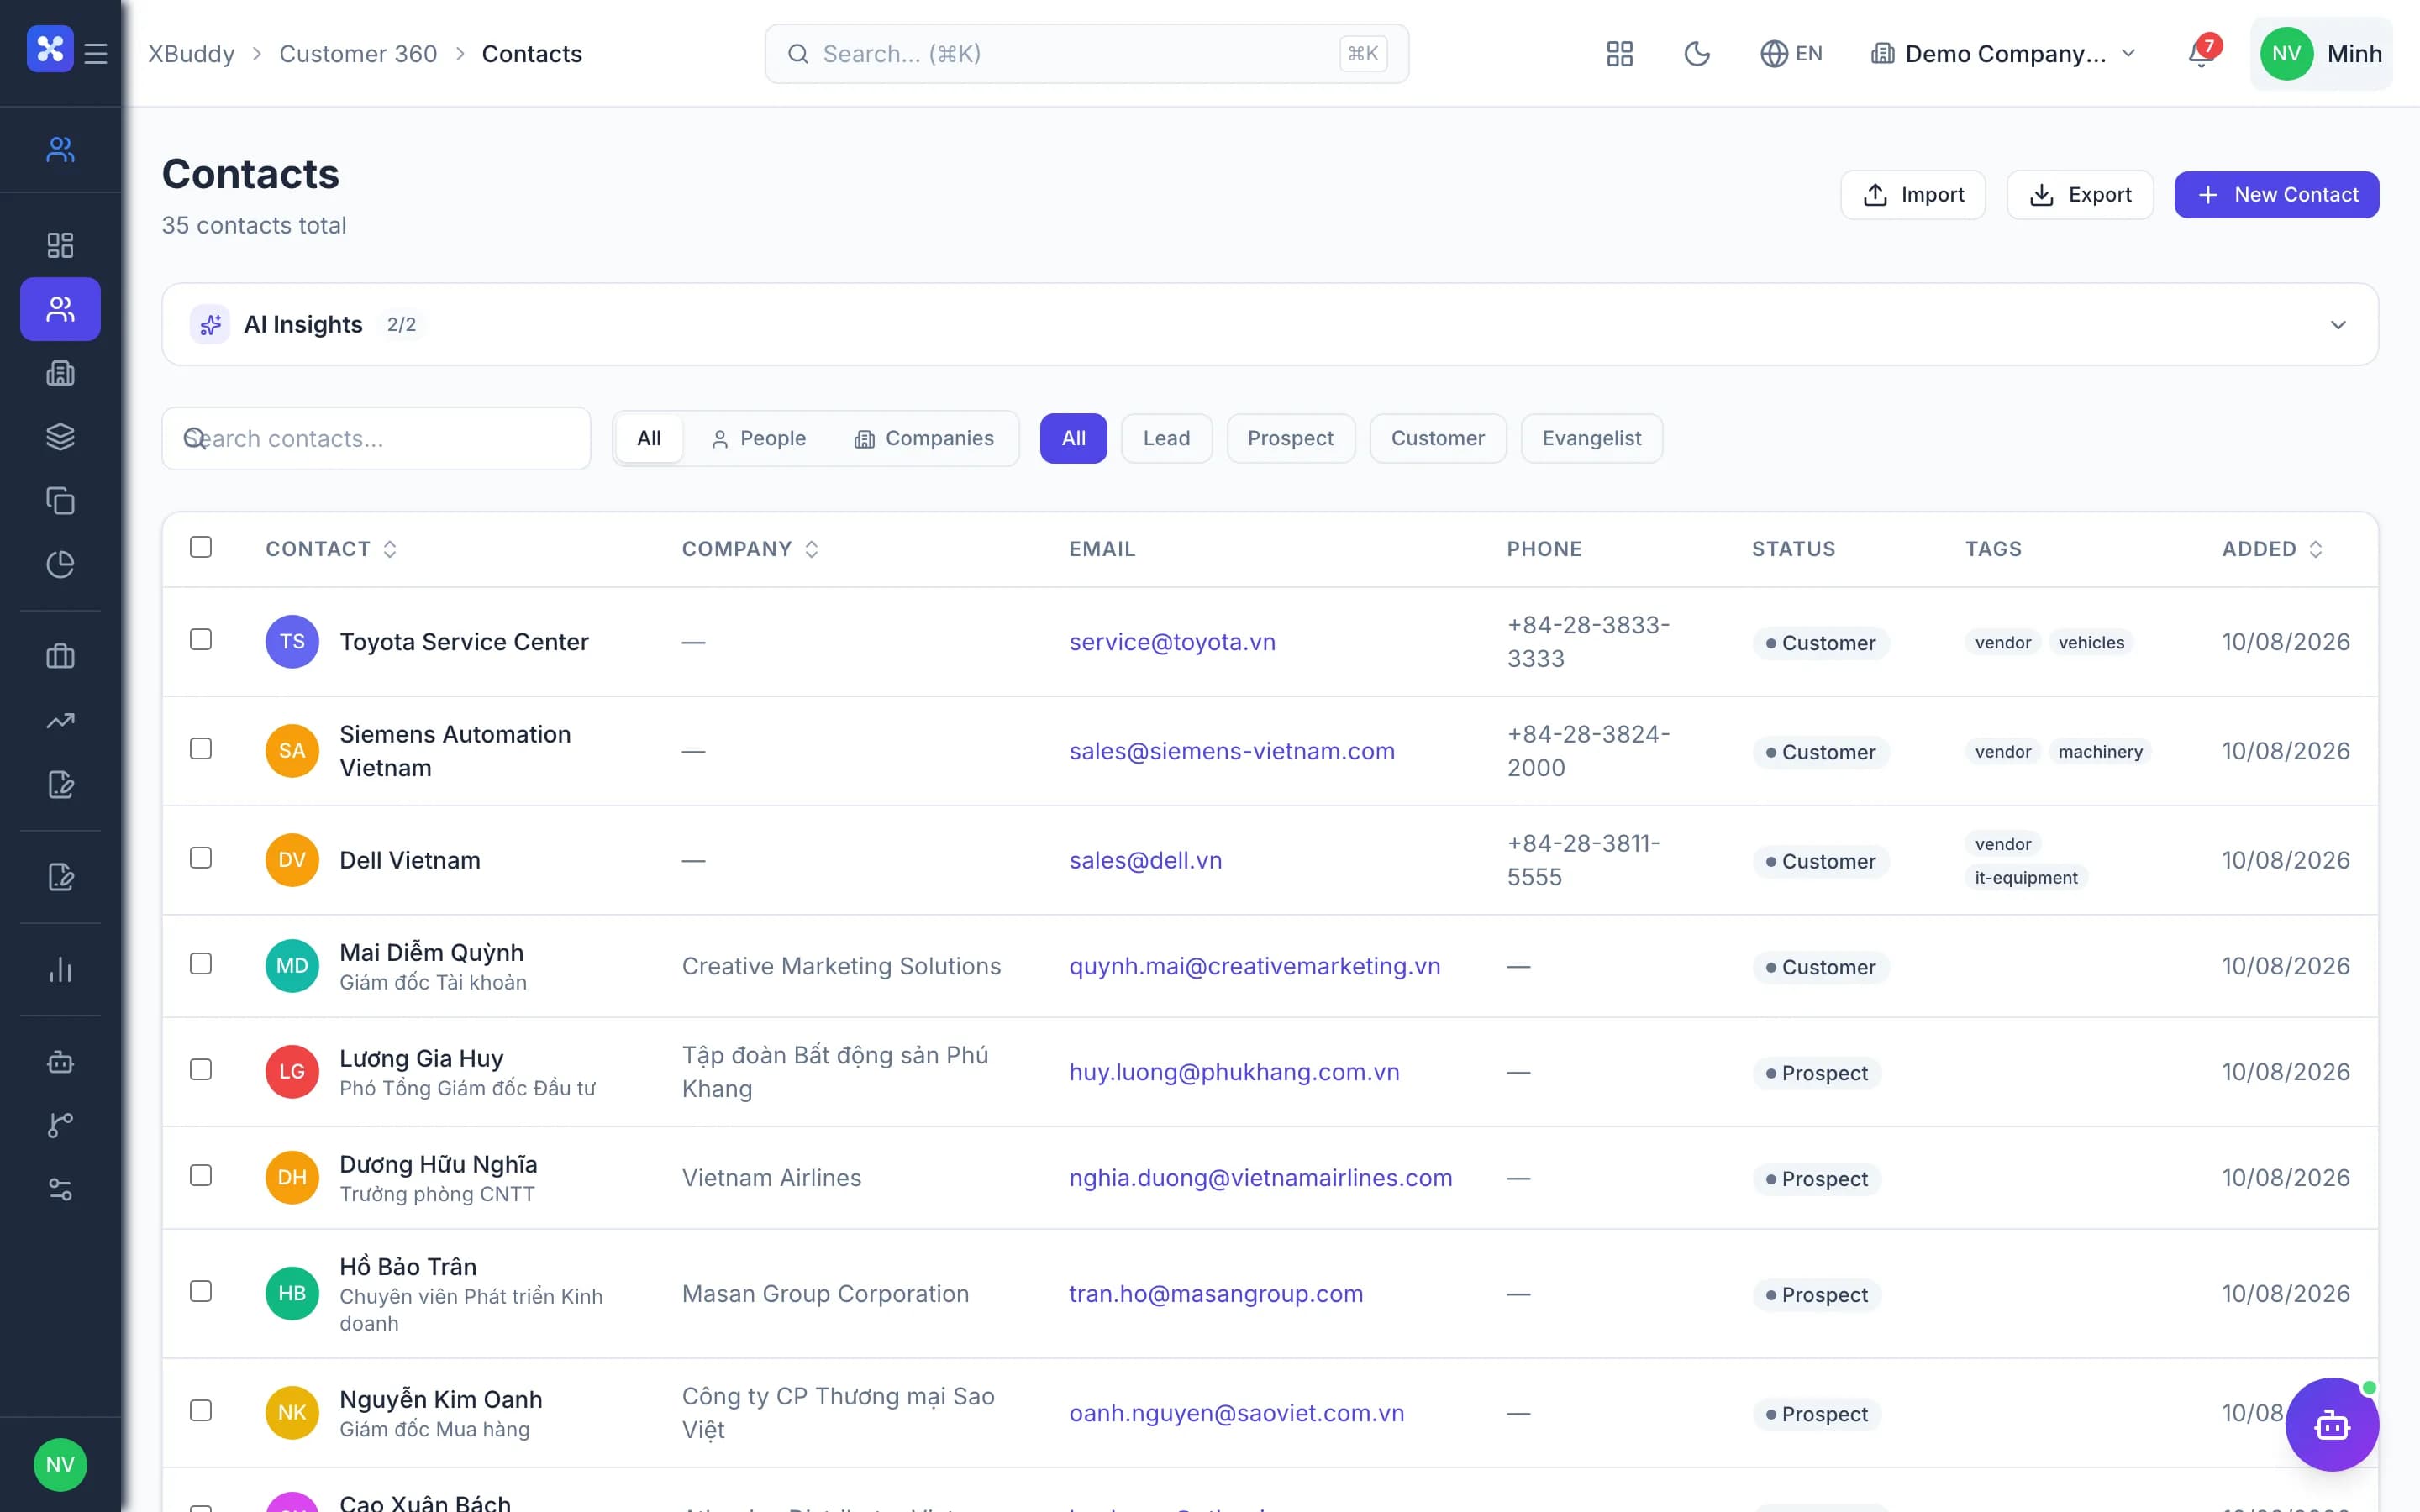Open the apps grid icon in header

point(1620,53)
